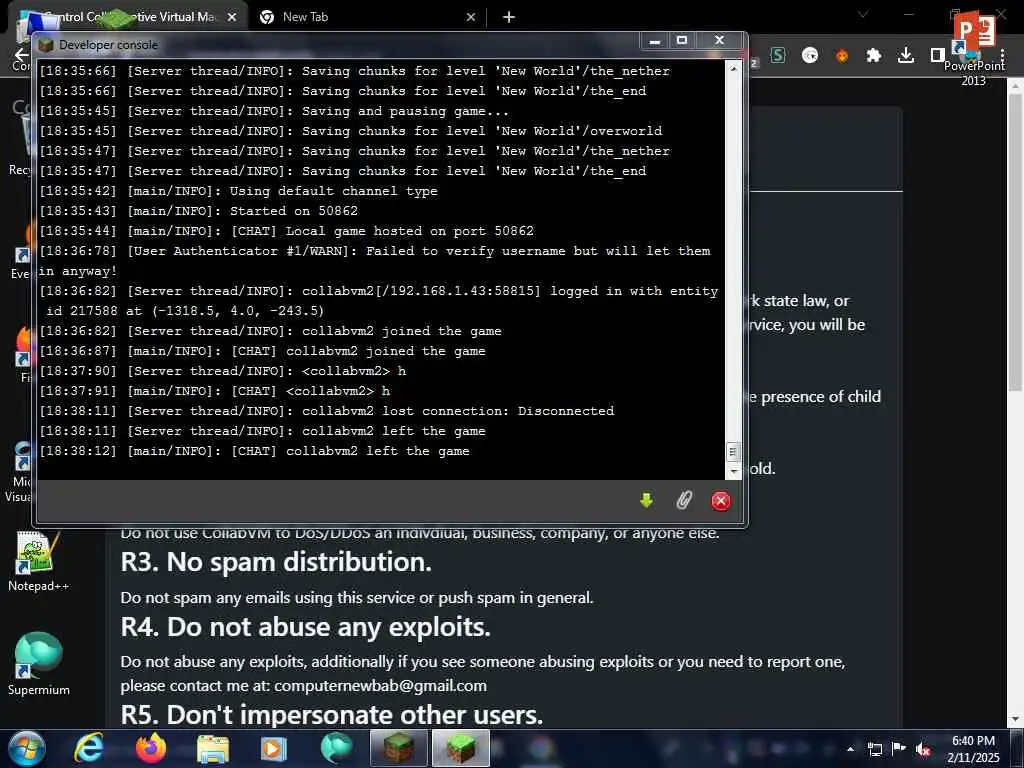Click the green S extension icon in browser toolbar

click(x=777, y=56)
